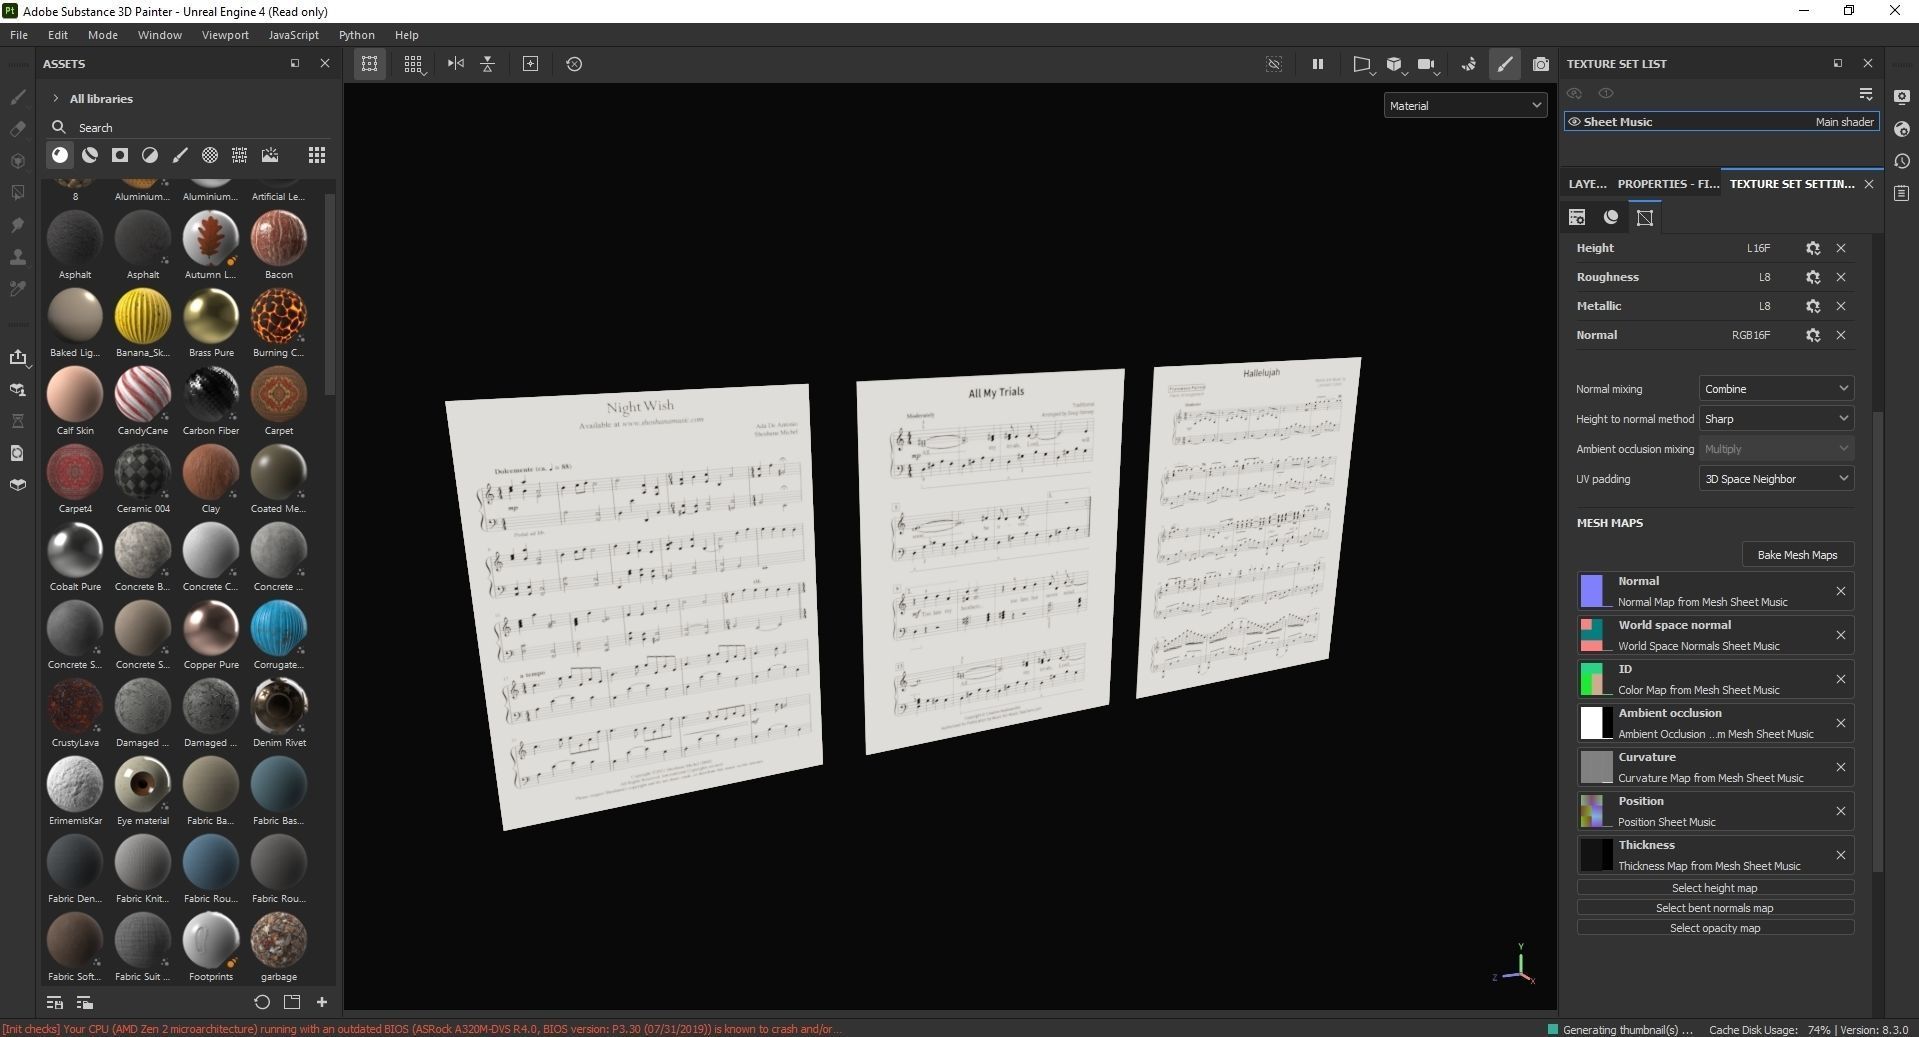Open Normal mixing Combine dropdown
This screenshot has width=1919, height=1037.
pyautogui.click(x=1776, y=389)
